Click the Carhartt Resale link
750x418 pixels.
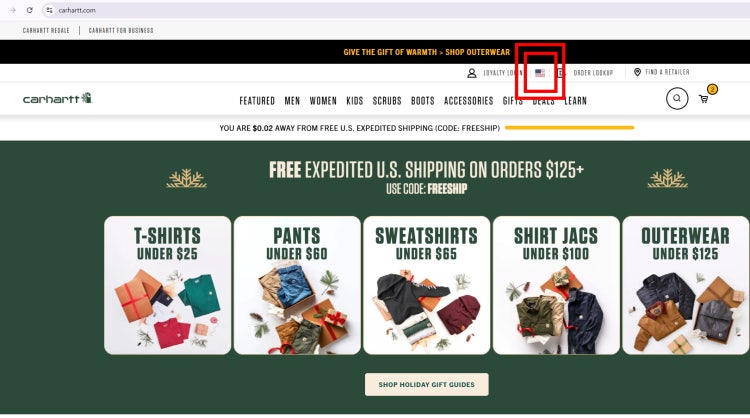pos(46,30)
